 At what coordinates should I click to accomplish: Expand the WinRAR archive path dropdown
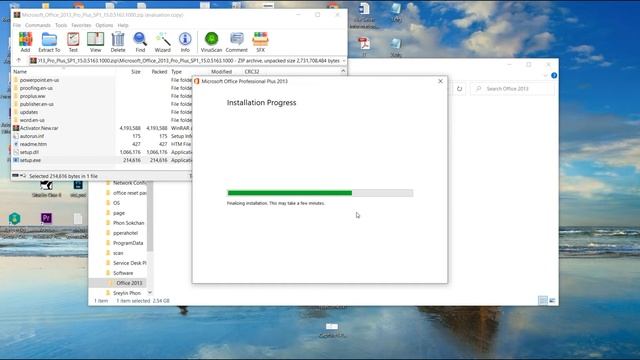pyautogui.click(x=344, y=61)
